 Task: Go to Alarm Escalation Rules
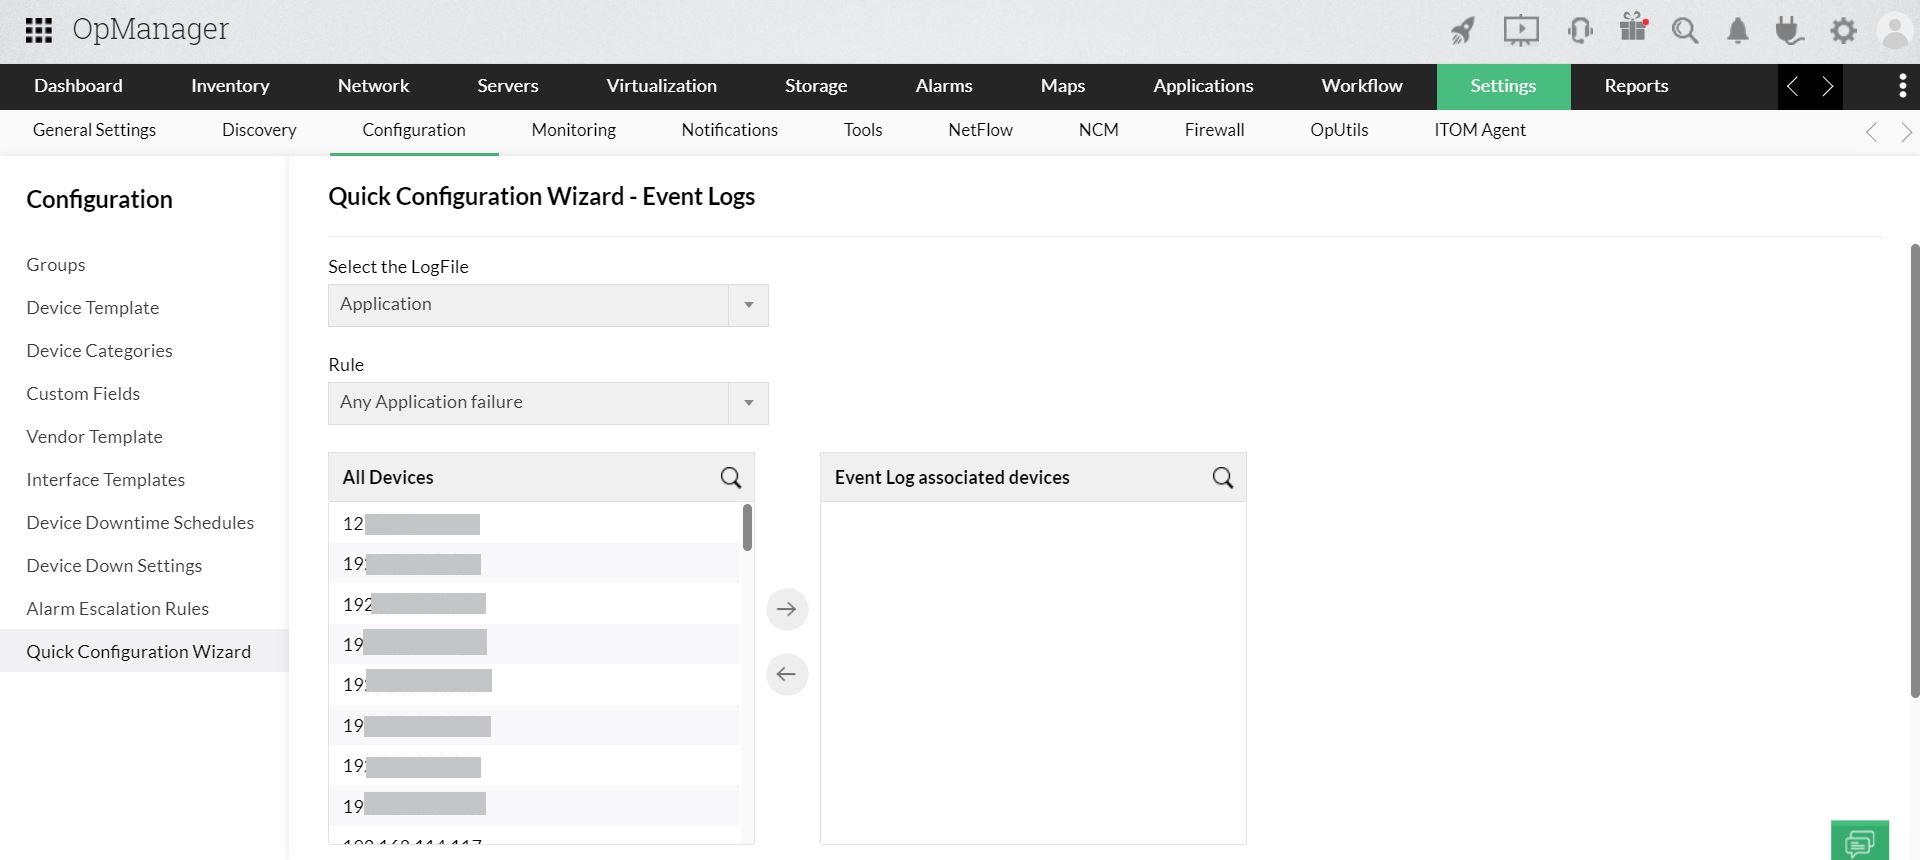[118, 609]
